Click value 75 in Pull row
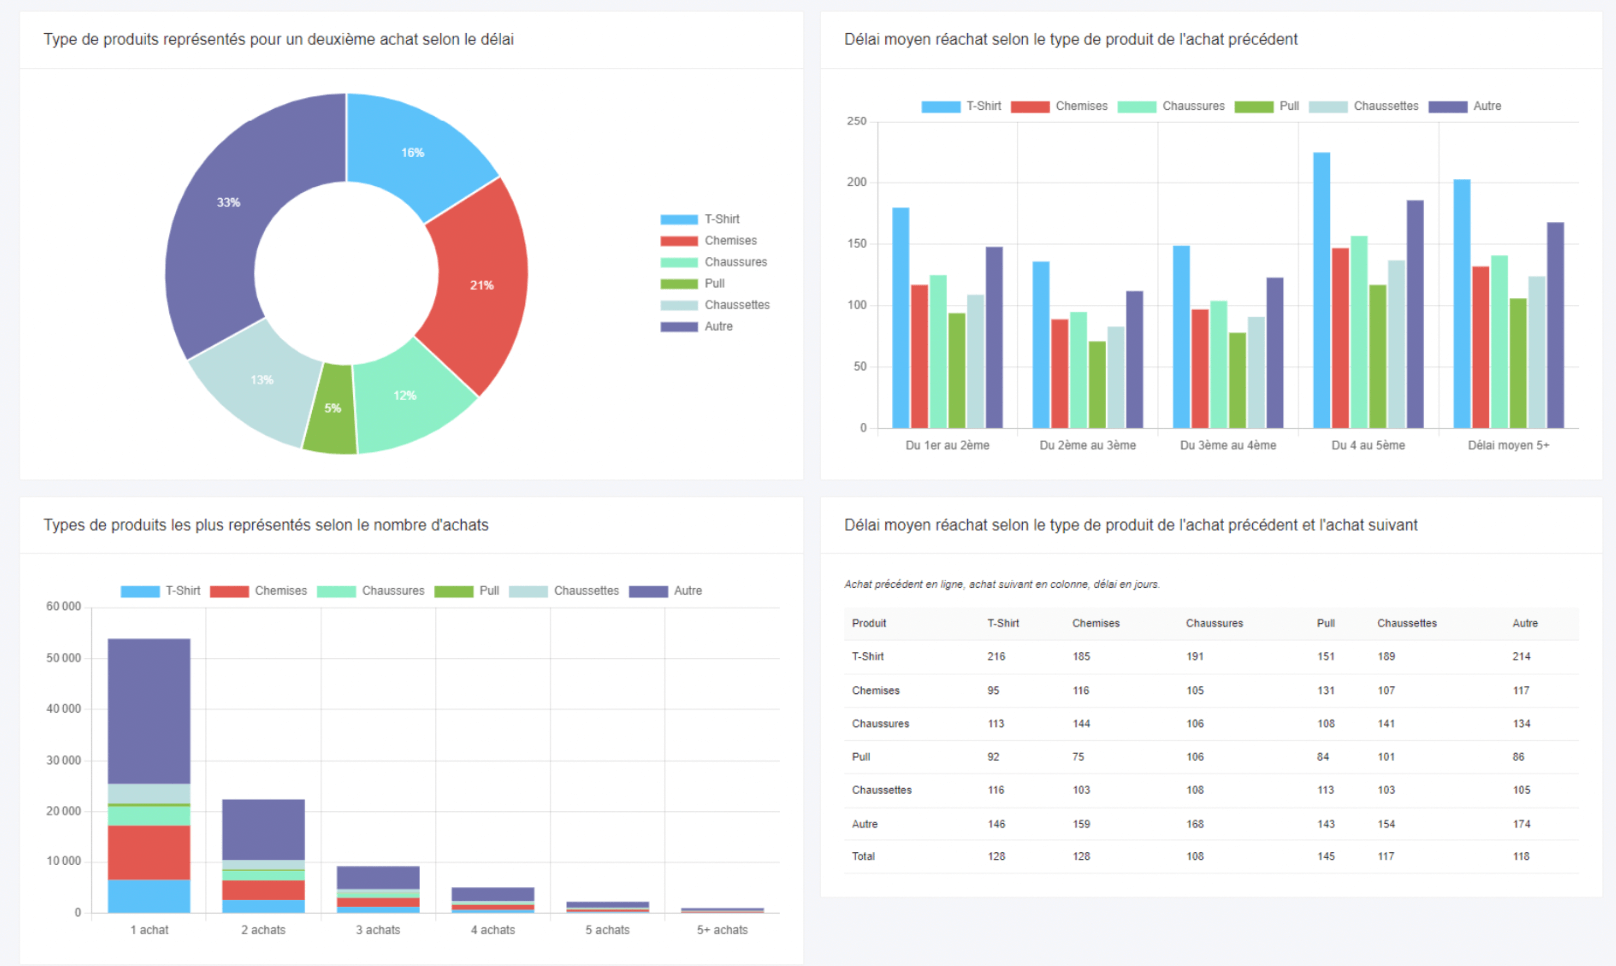This screenshot has height=966, width=1616. coord(1078,757)
